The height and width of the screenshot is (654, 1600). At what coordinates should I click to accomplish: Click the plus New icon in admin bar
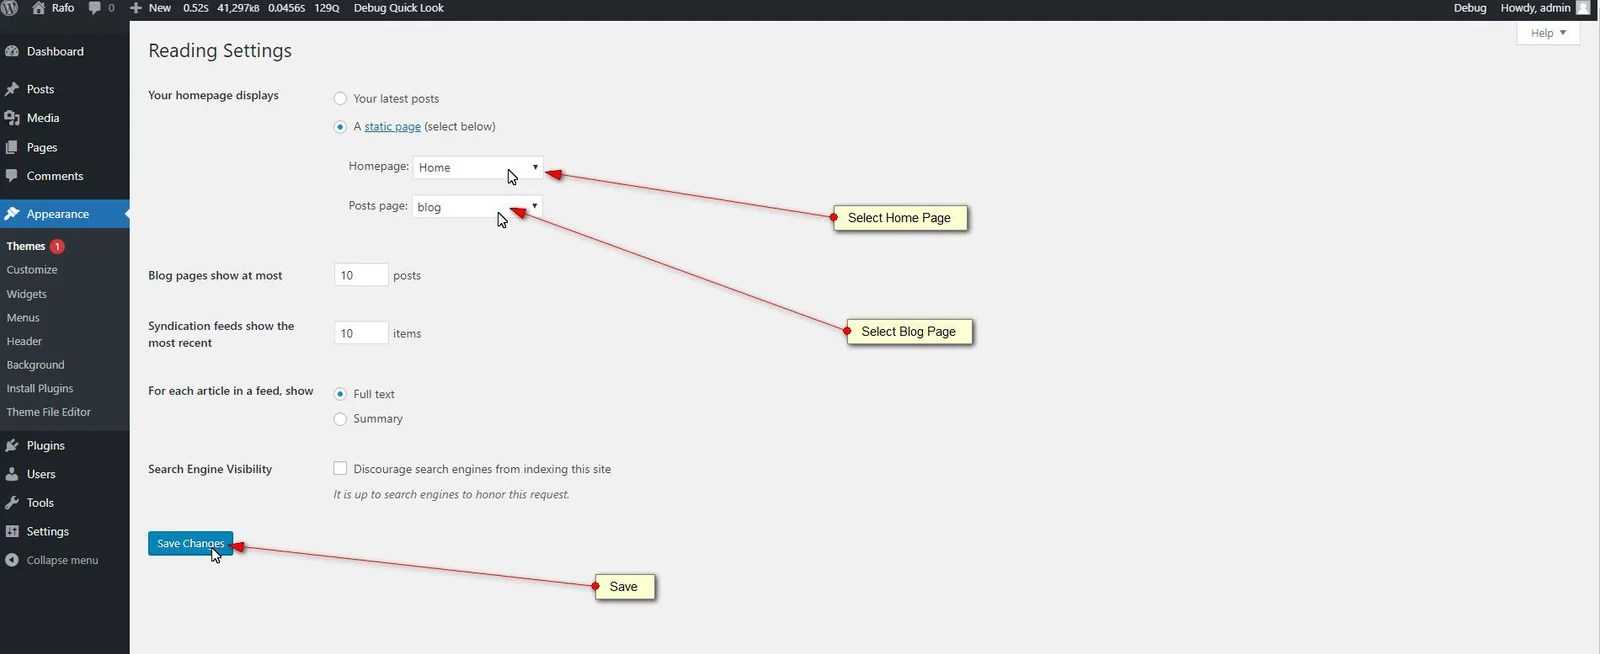[x=136, y=8]
